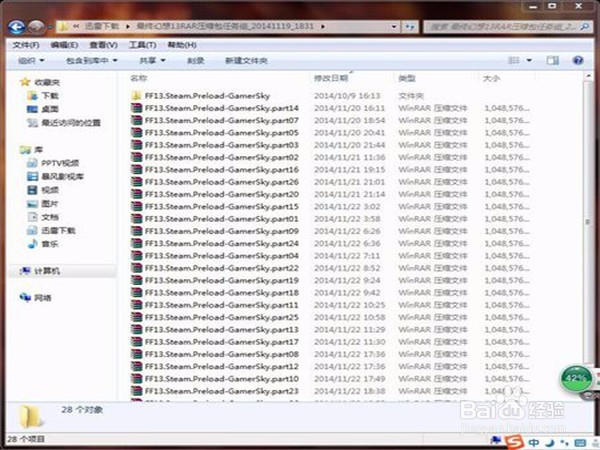Open the blue Help question mark icon
This screenshot has height=450, width=600.
[x=578, y=60]
